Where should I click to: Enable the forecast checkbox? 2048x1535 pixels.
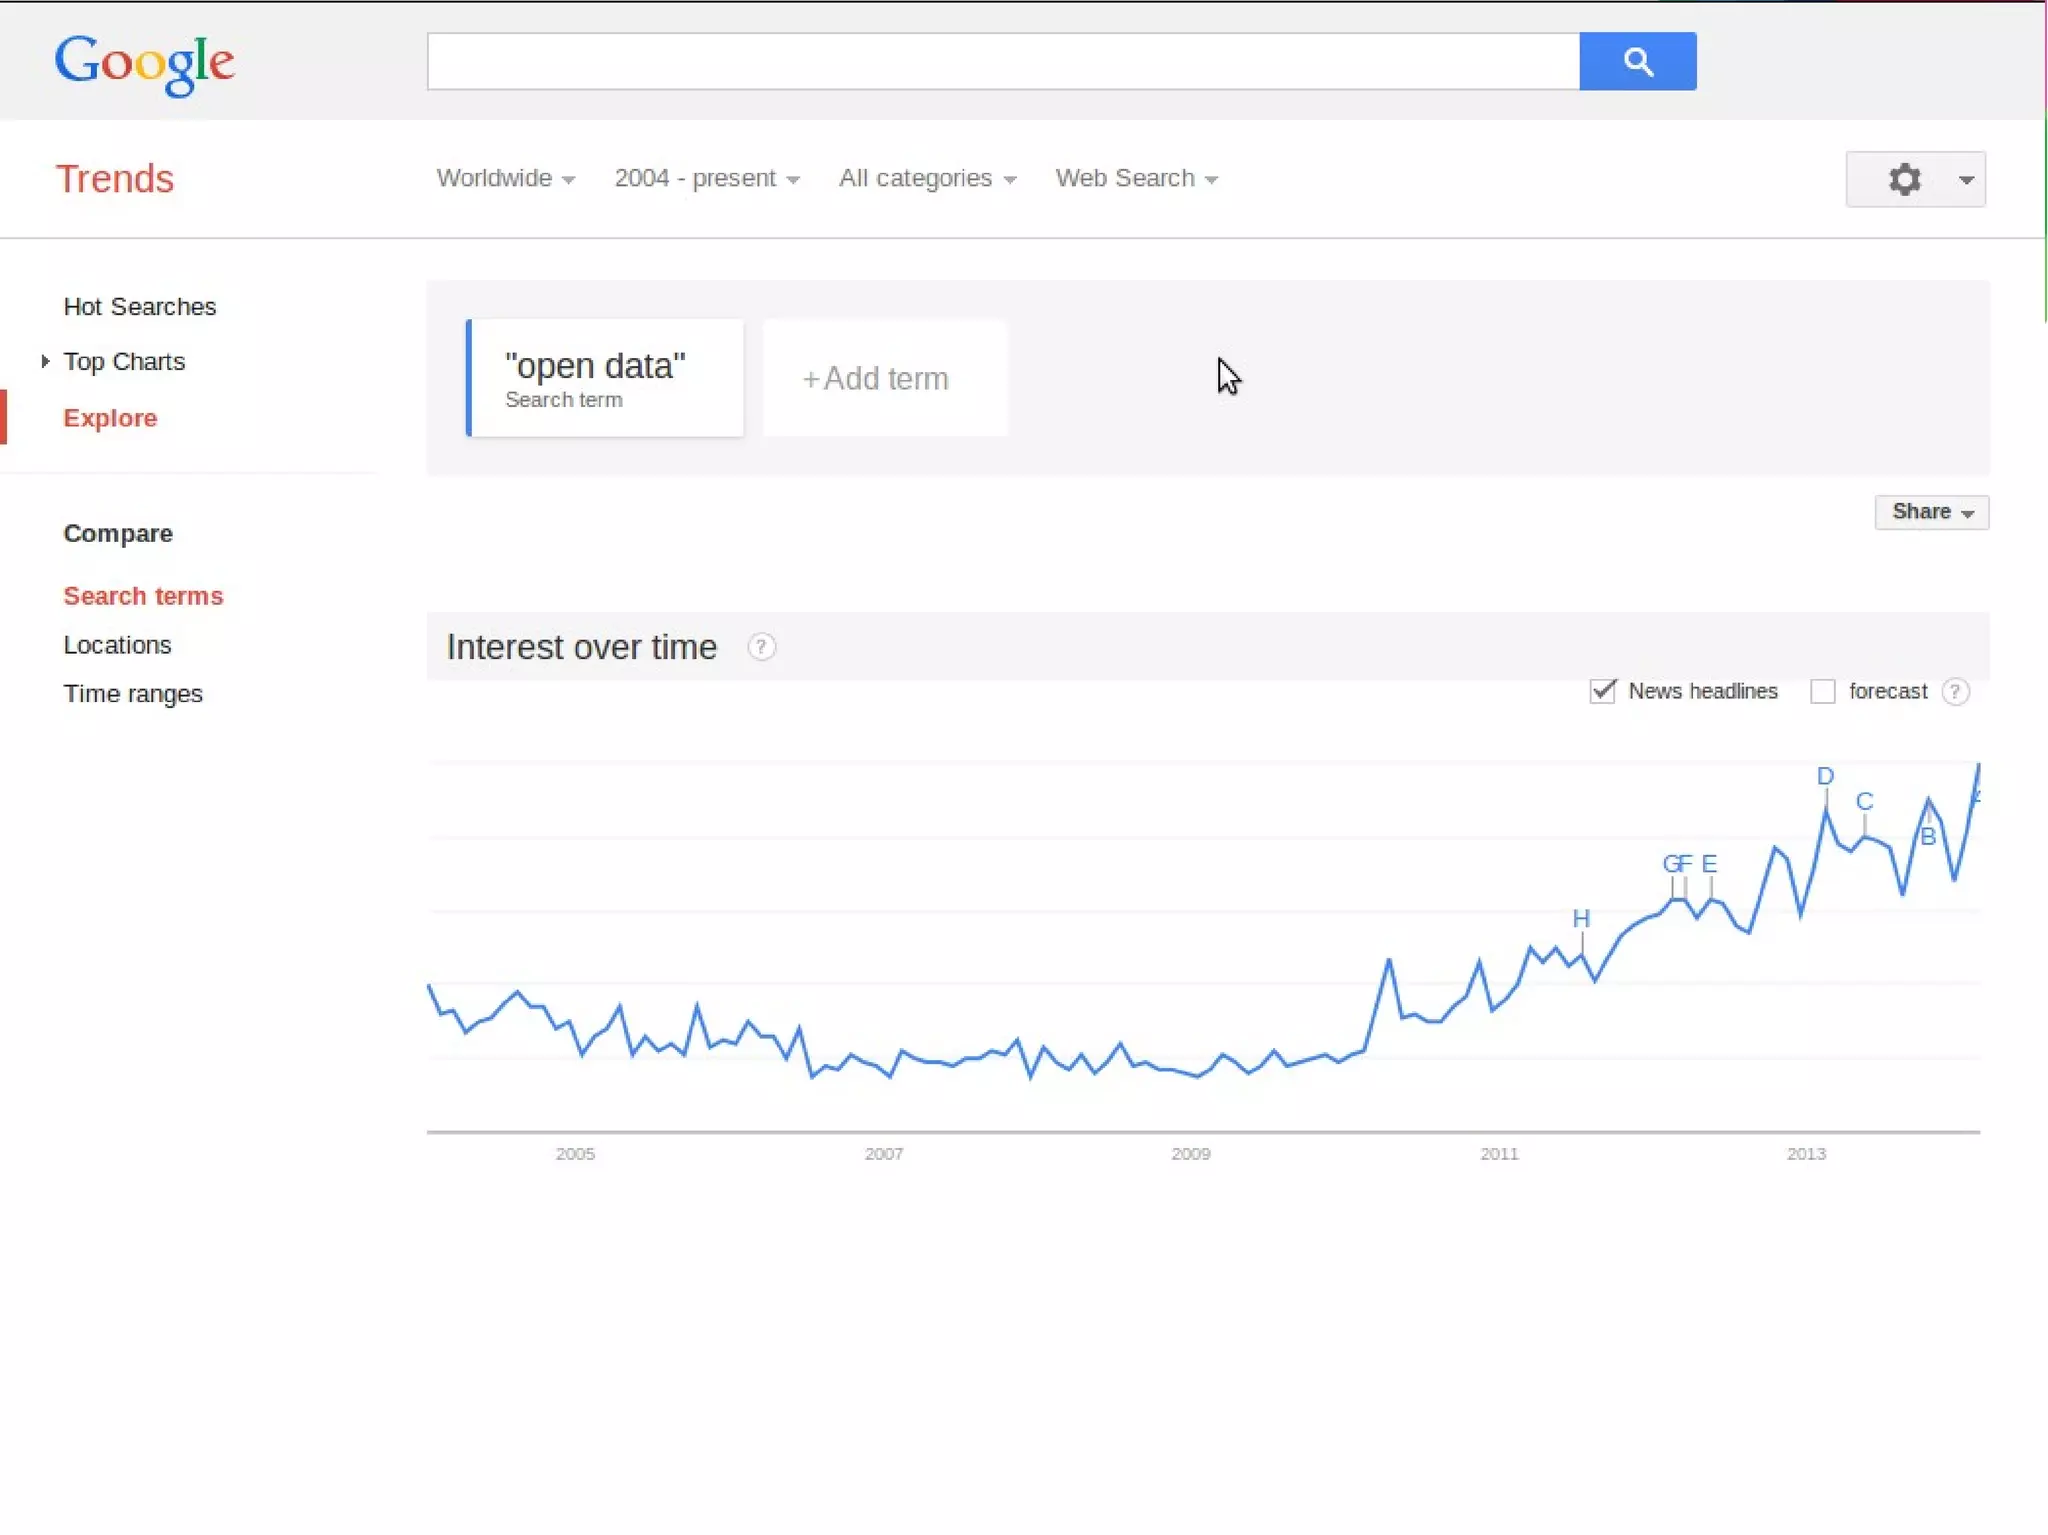click(x=1822, y=691)
